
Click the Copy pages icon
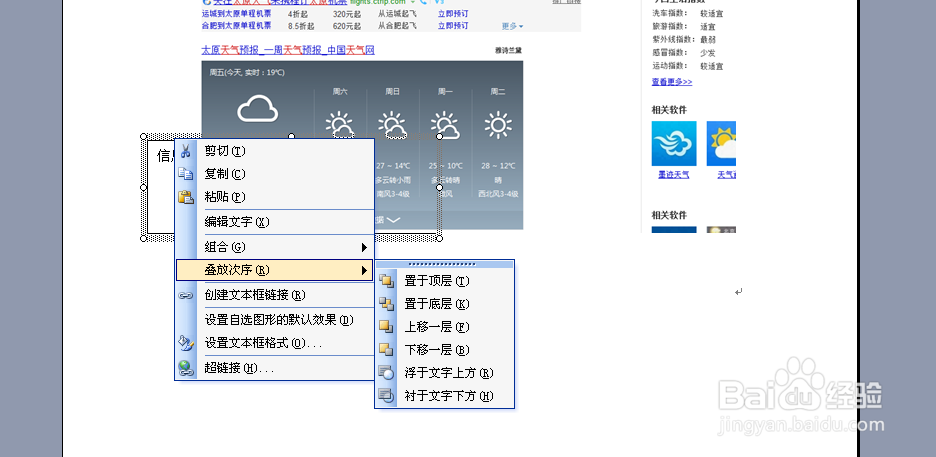tap(186, 174)
